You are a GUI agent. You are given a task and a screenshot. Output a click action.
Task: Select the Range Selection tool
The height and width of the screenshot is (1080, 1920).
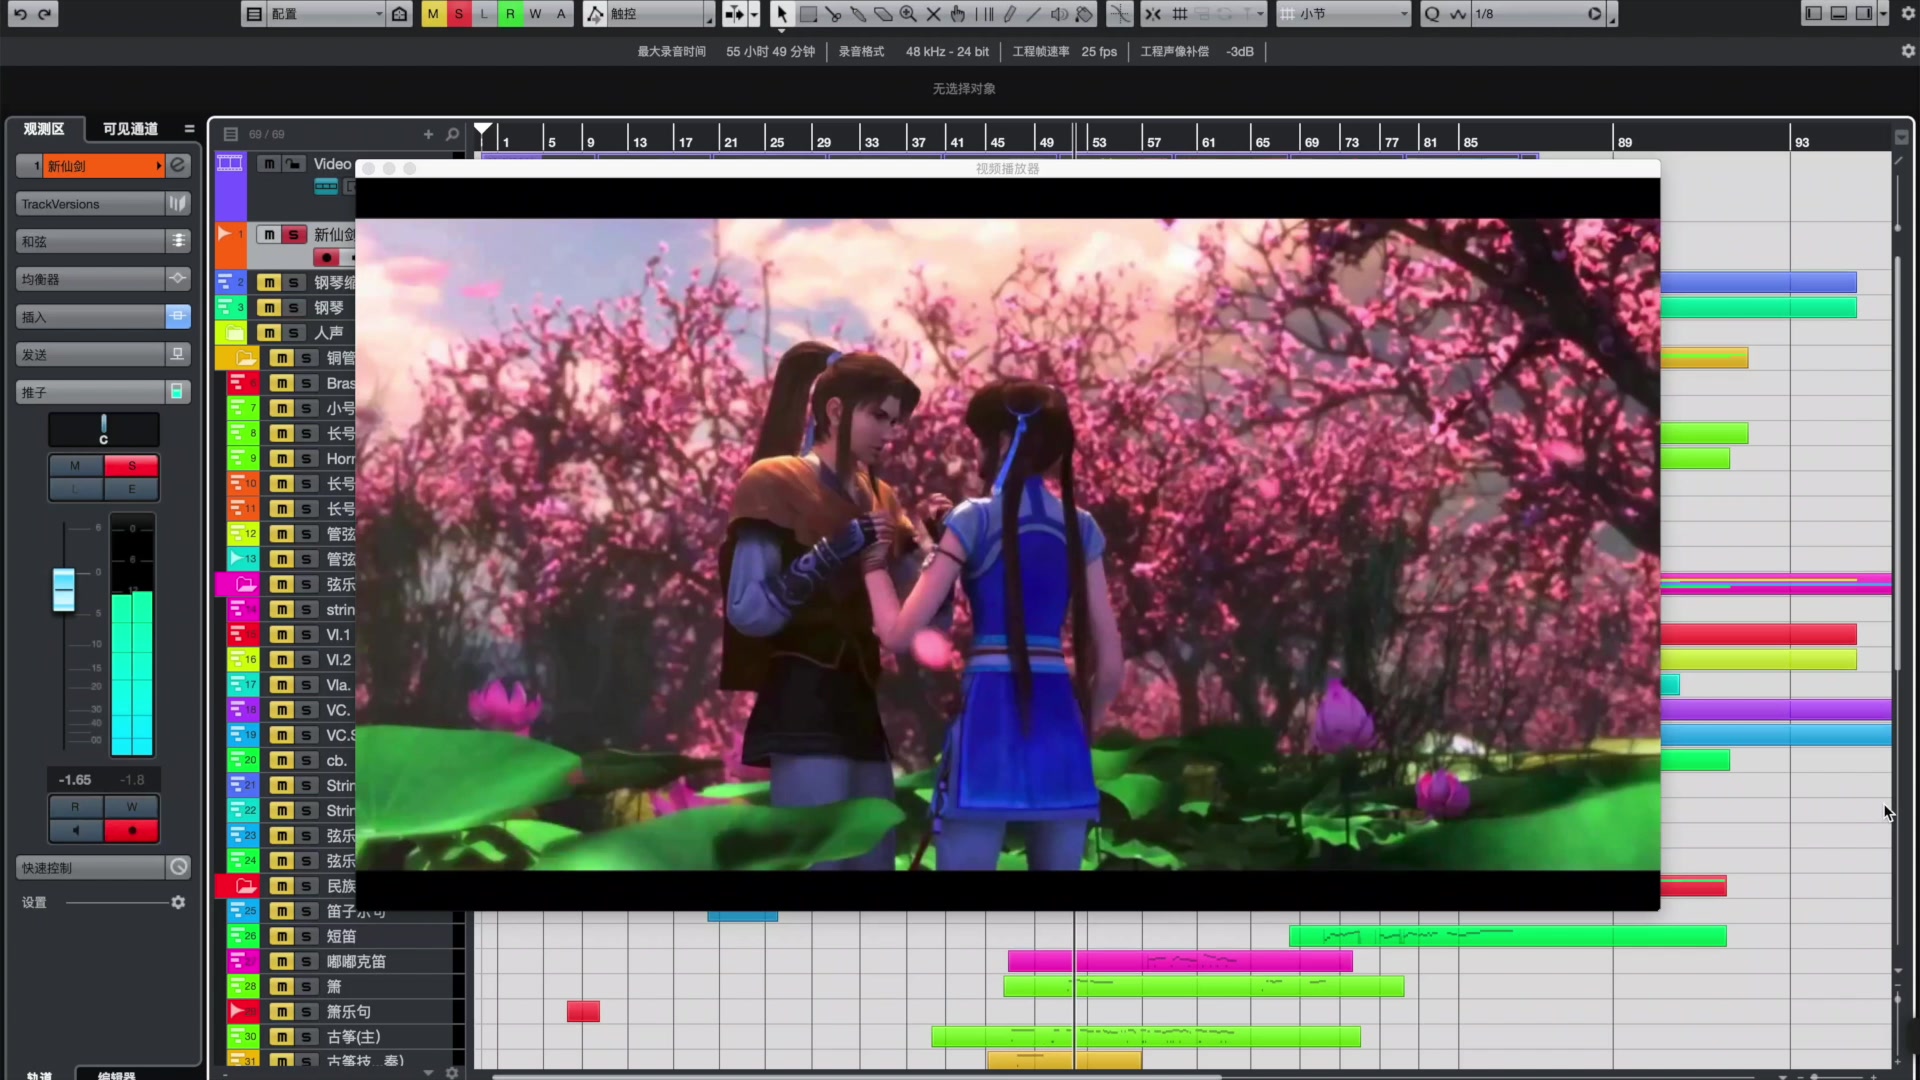click(808, 14)
